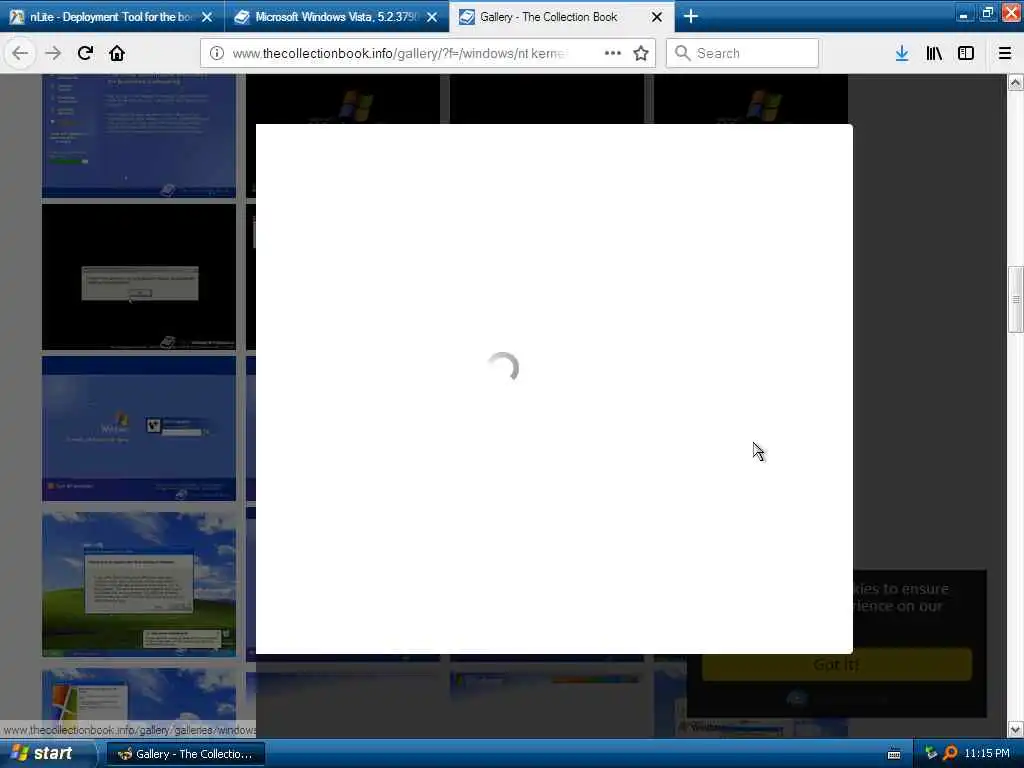Image resolution: width=1024 pixels, height=768 pixels.
Task: Close the nLite Deployment Tool tab
Action: pos(207,17)
